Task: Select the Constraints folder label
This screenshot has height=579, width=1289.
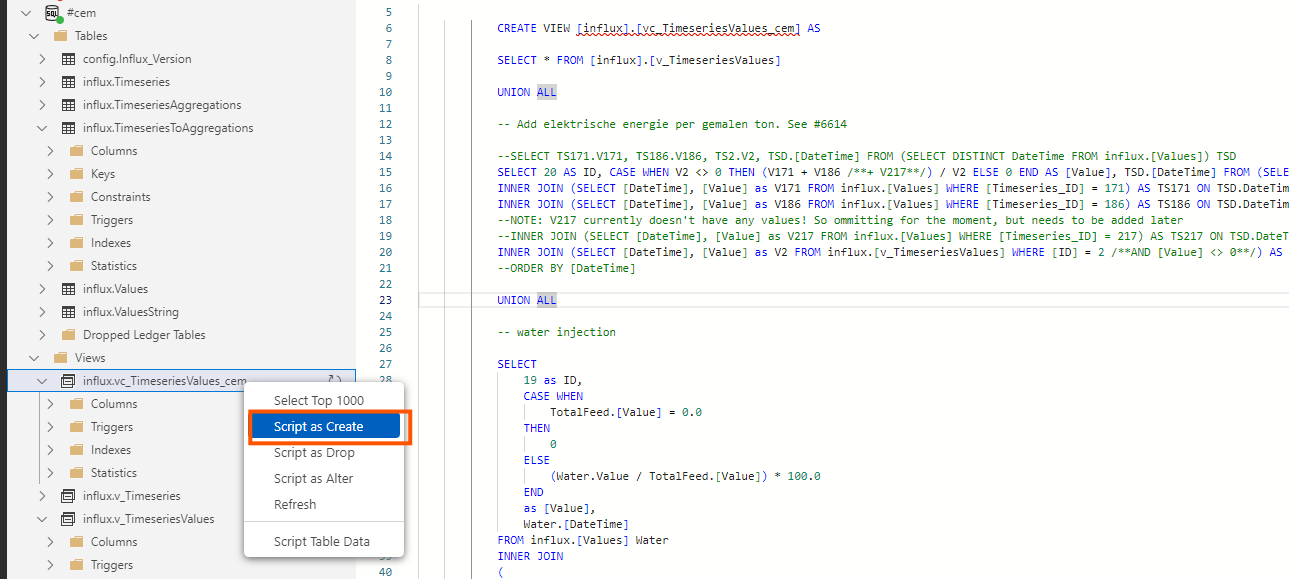Action: (121, 197)
